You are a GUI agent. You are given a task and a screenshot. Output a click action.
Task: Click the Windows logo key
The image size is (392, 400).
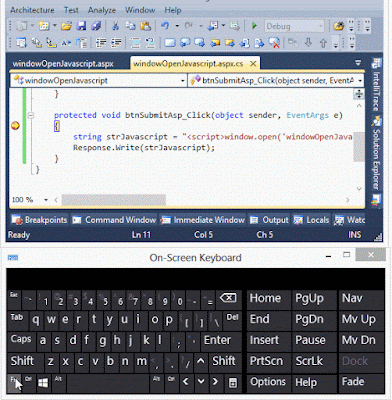[43, 383]
